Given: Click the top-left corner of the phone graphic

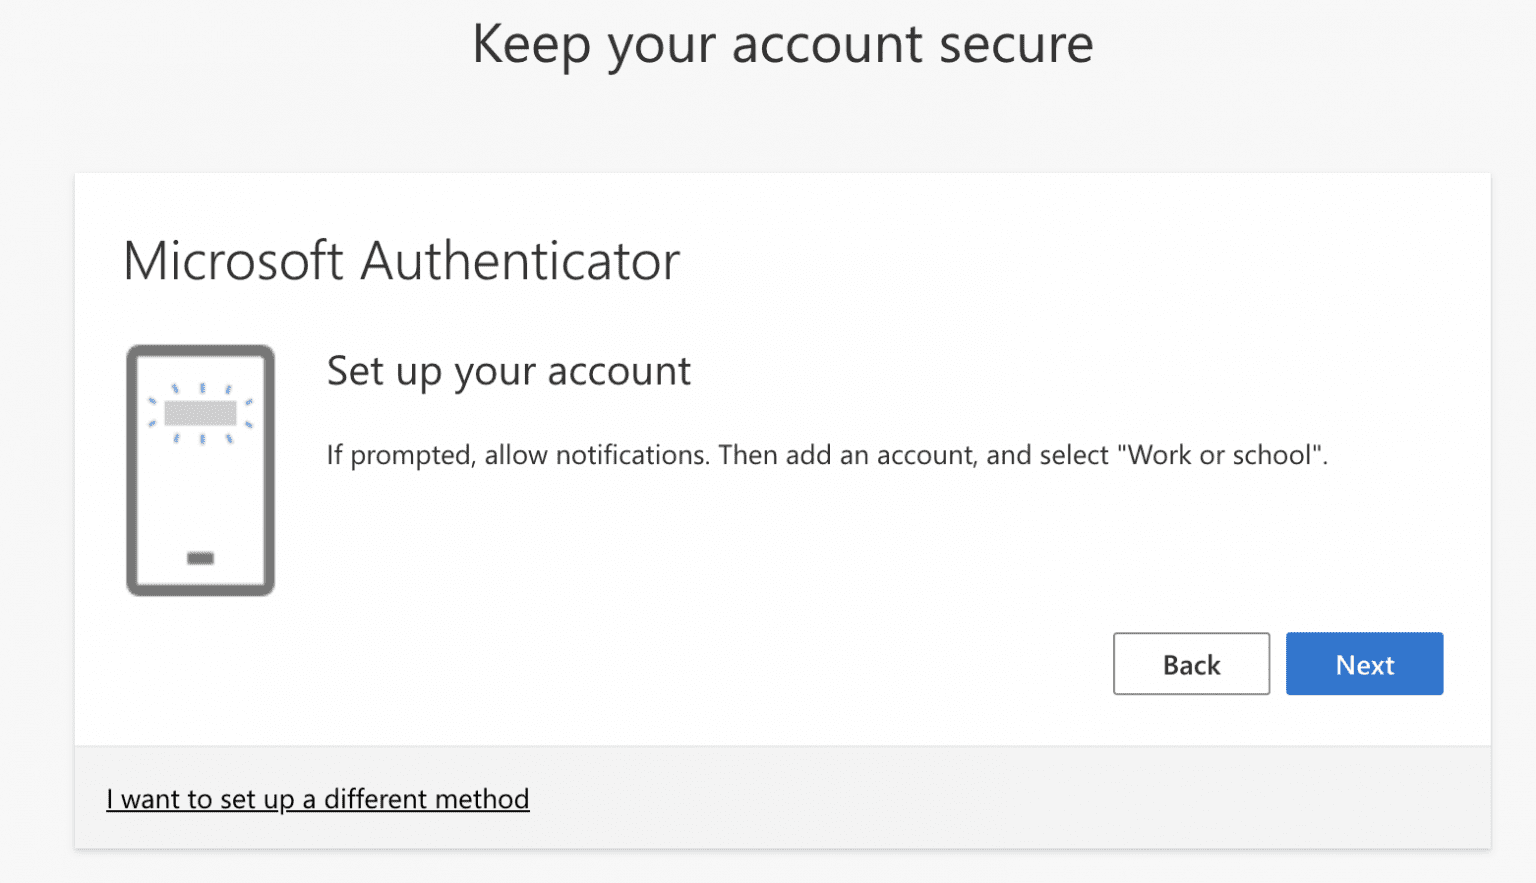Looking at the screenshot, I should (131, 350).
